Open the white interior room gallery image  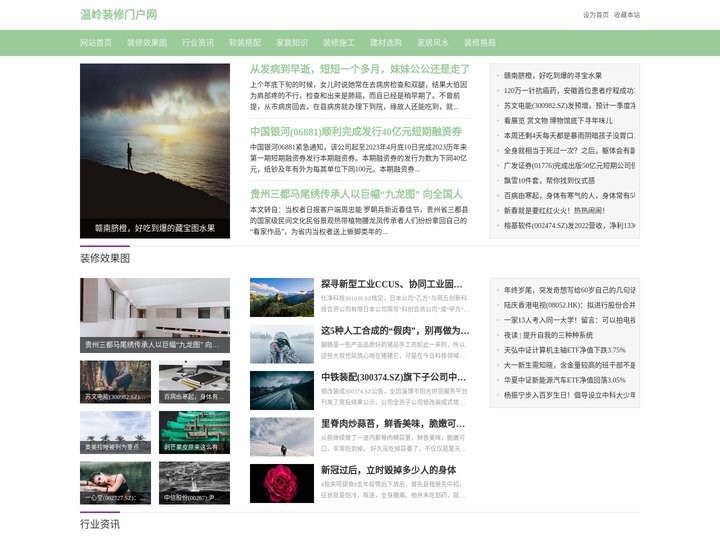155,315
